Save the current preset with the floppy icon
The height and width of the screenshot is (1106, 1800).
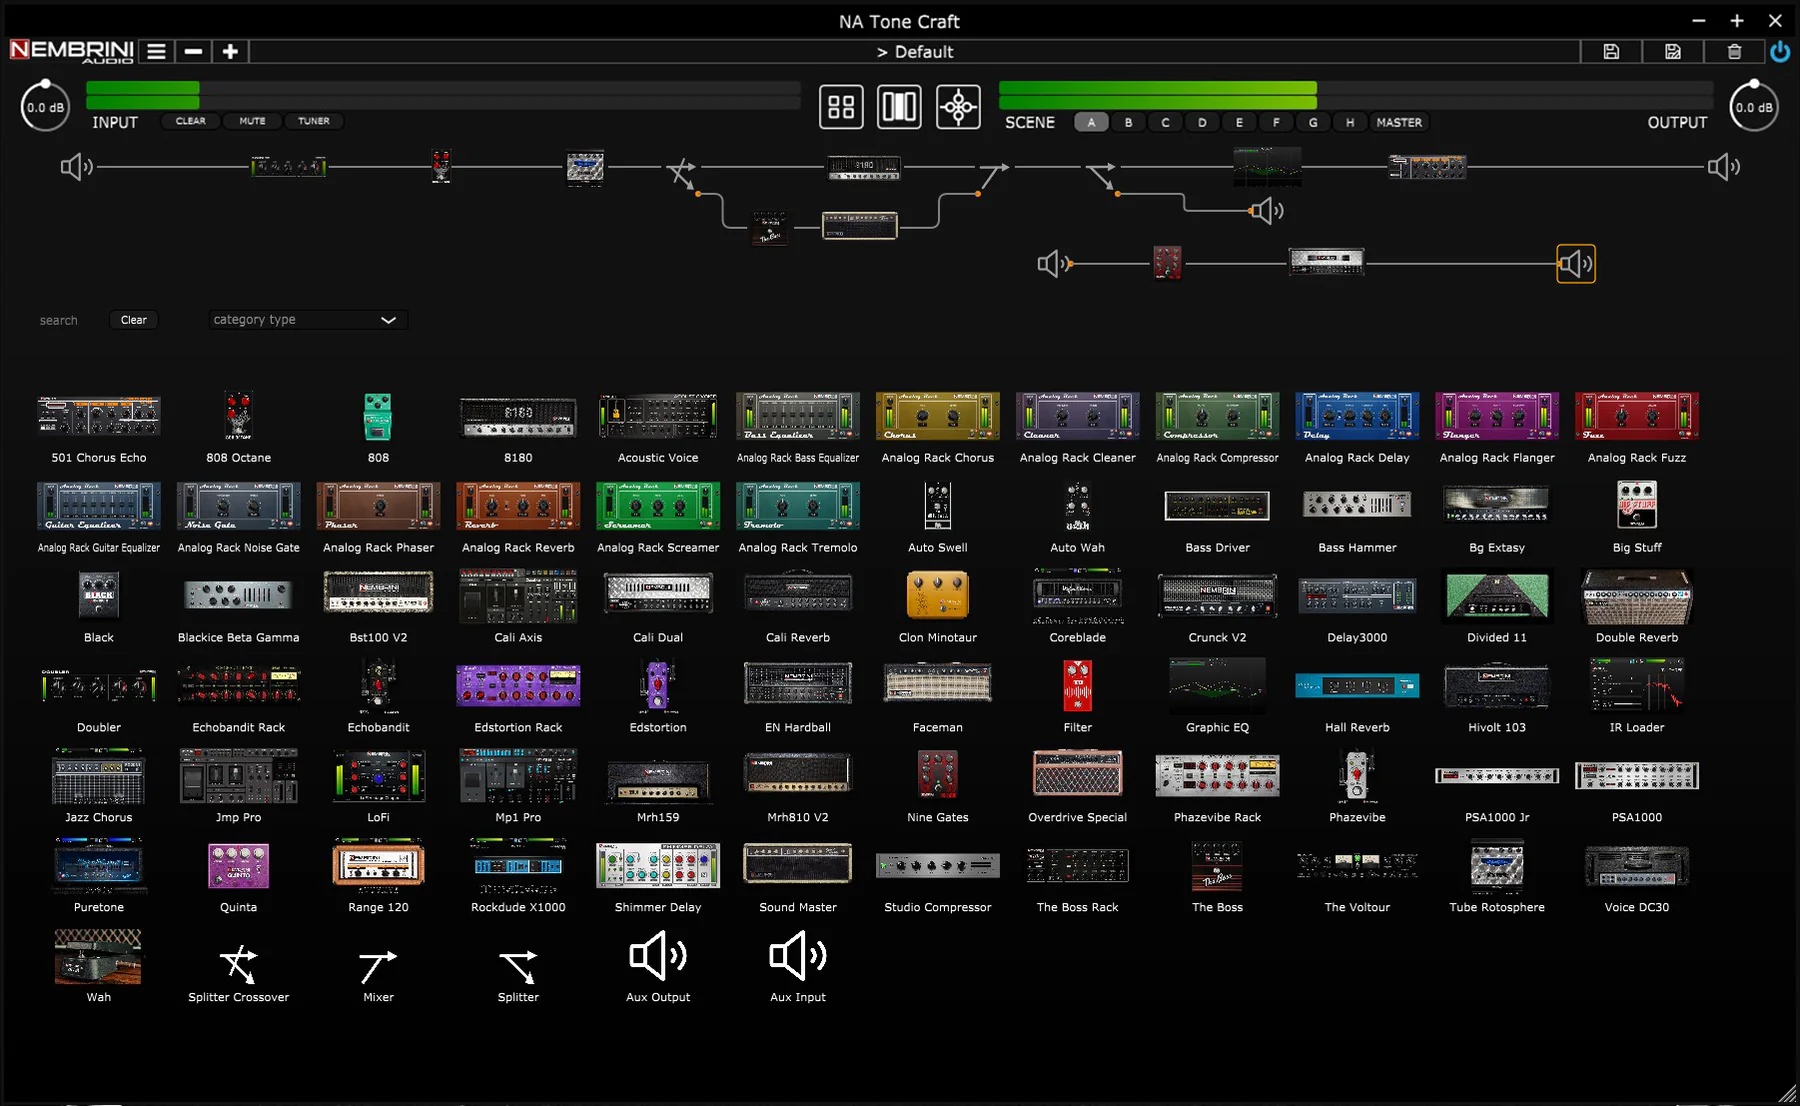pos(1611,51)
